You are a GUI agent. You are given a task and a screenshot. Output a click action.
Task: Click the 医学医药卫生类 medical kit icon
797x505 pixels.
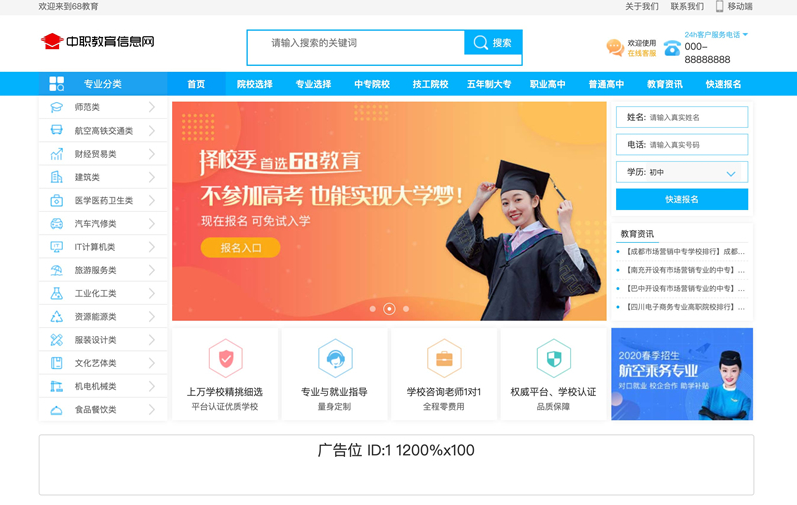click(x=56, y=200)
